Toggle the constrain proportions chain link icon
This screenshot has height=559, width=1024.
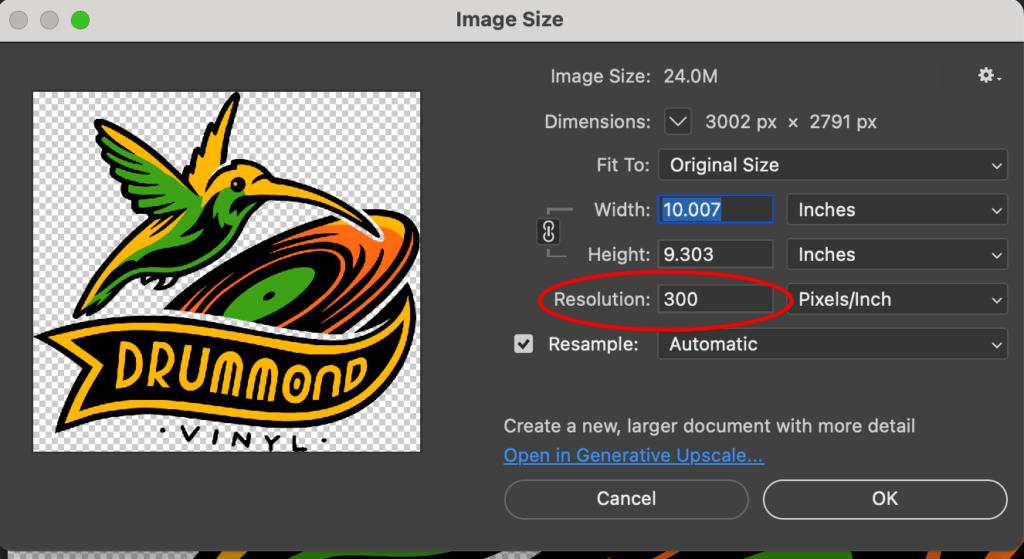(x=549, y=232)
